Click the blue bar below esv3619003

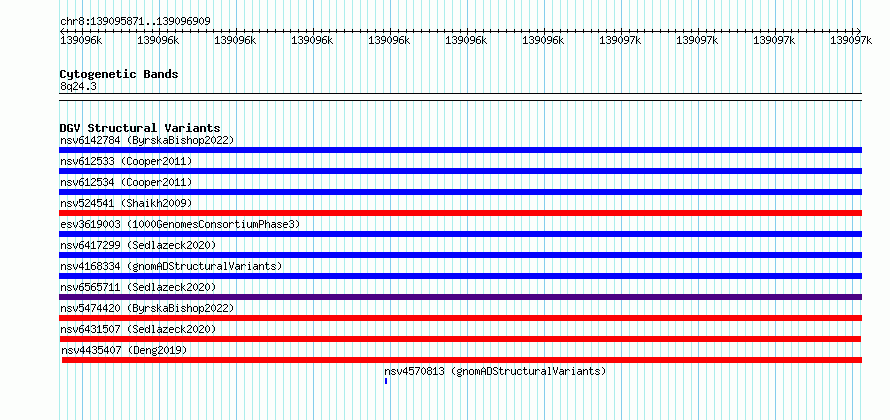click(460, 234)
